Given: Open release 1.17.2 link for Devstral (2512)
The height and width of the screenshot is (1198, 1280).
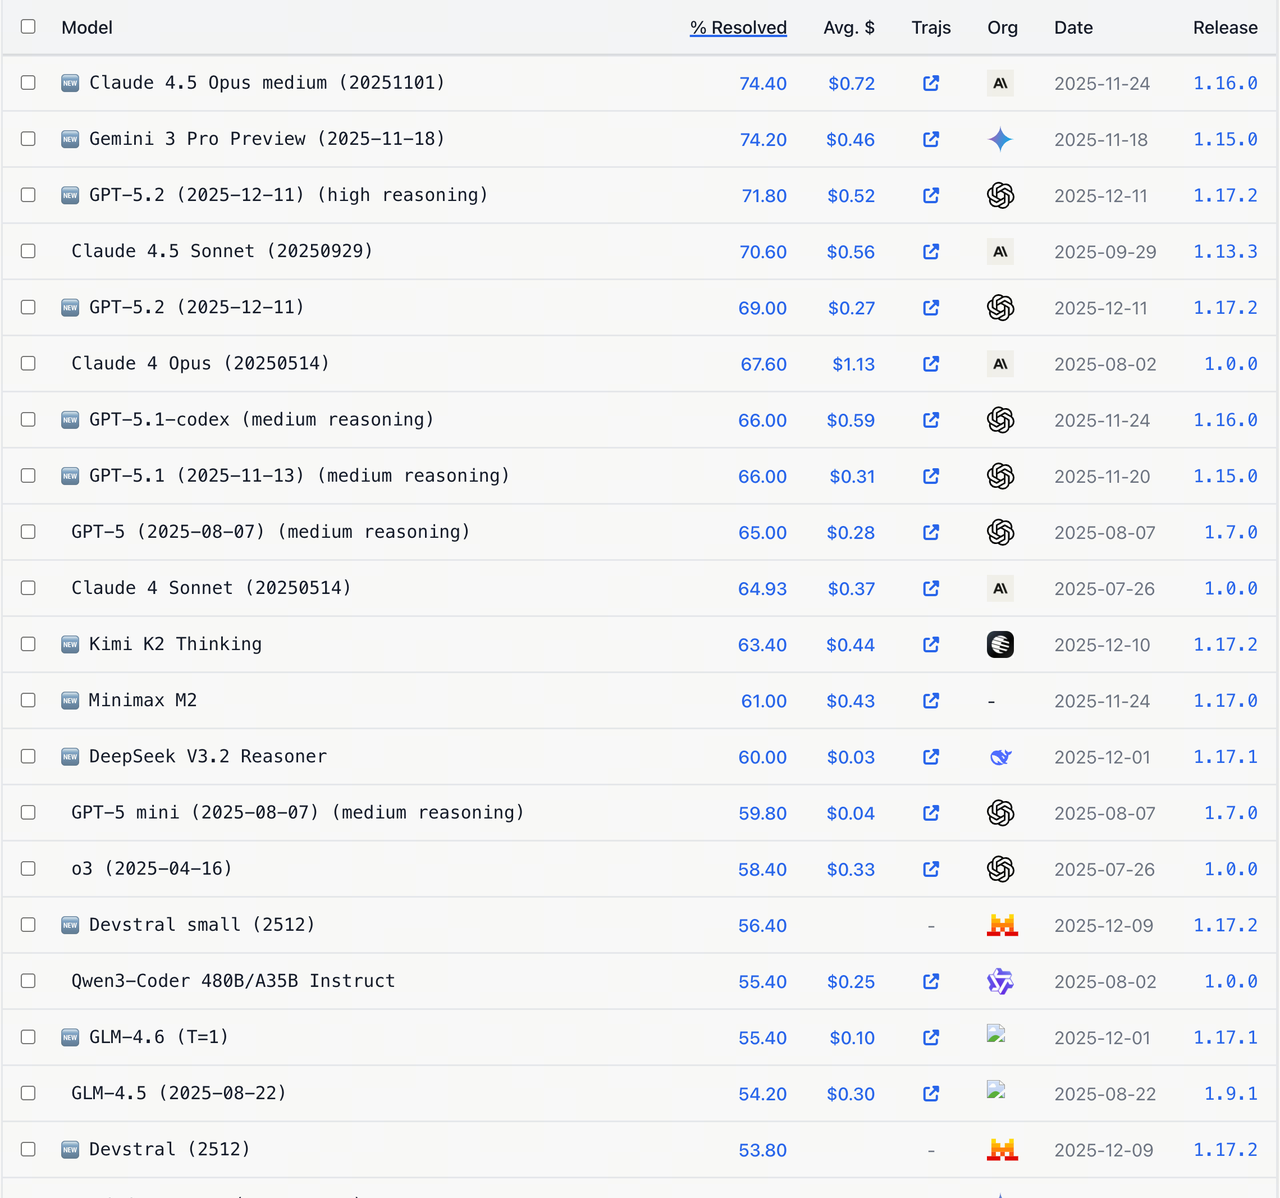Looking at the screenshot, I should tap(1225, 1150).
